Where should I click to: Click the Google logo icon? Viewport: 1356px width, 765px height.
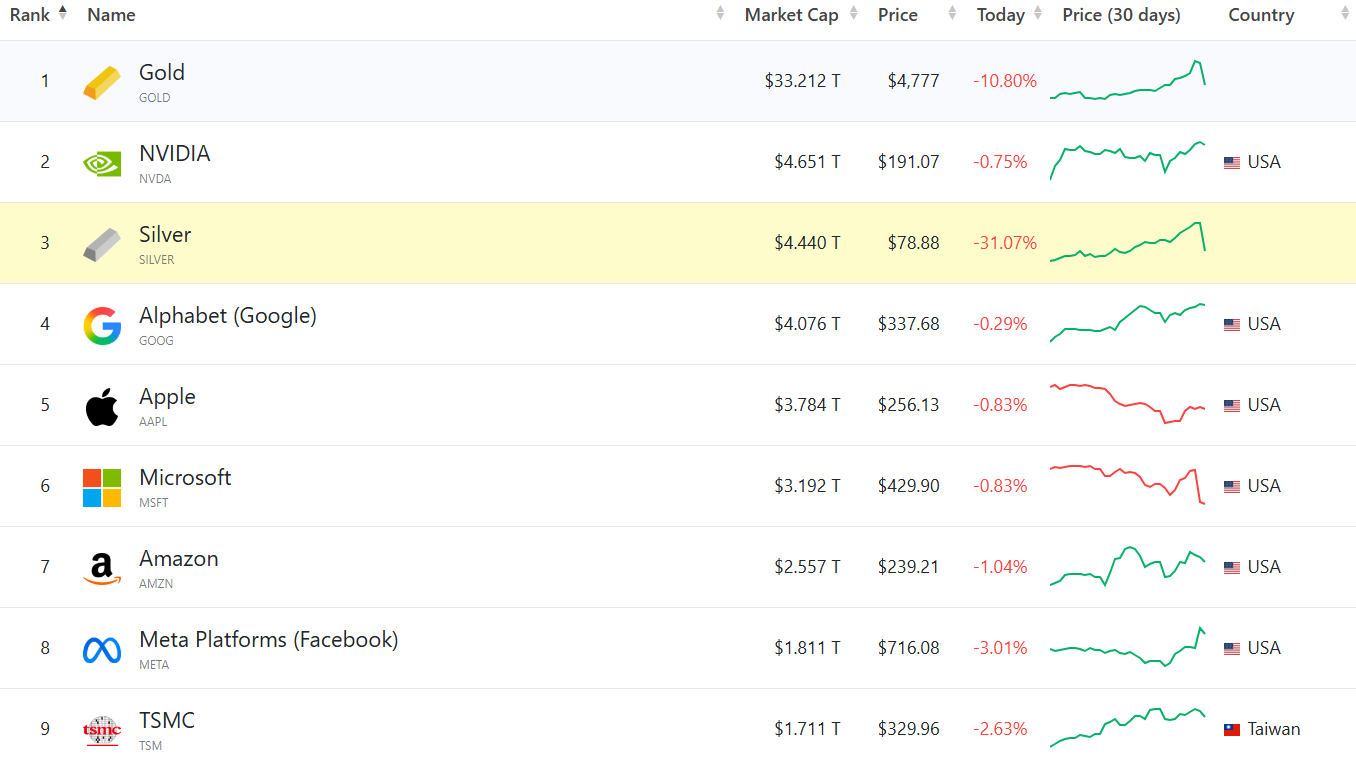pos(102,326)
